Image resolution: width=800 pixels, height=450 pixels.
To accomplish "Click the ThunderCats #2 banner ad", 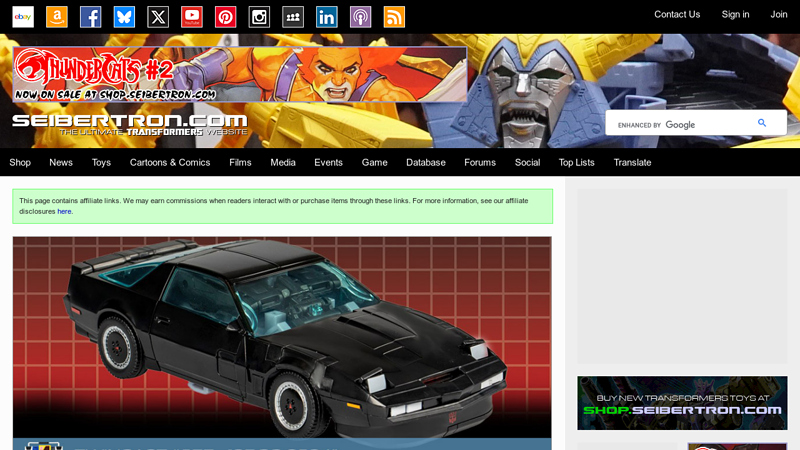I will pyautogui.click(x=240, y=74).
